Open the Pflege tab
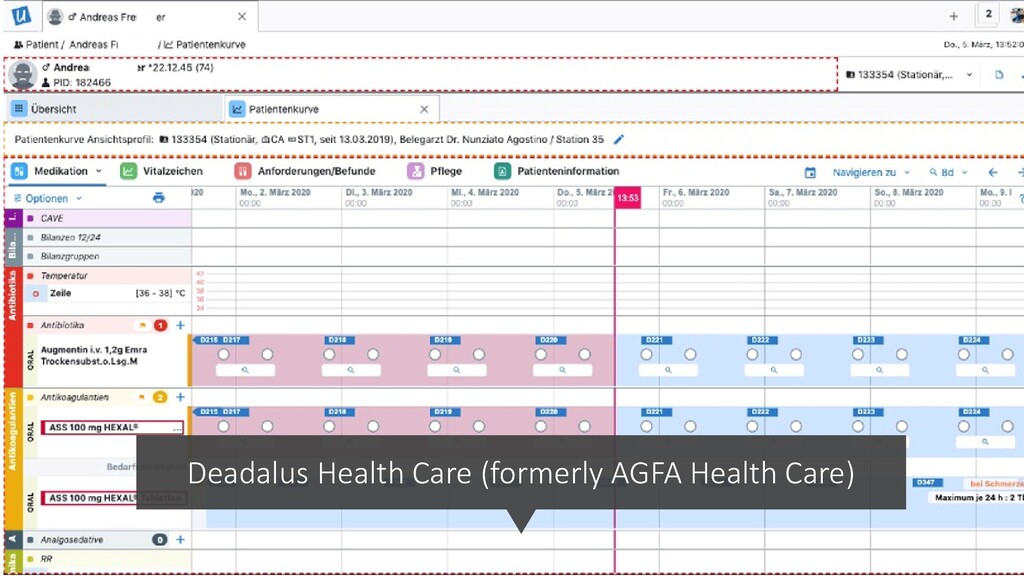Image resolution: width=1024 pixels, height=576 pixels. (434, 171)
